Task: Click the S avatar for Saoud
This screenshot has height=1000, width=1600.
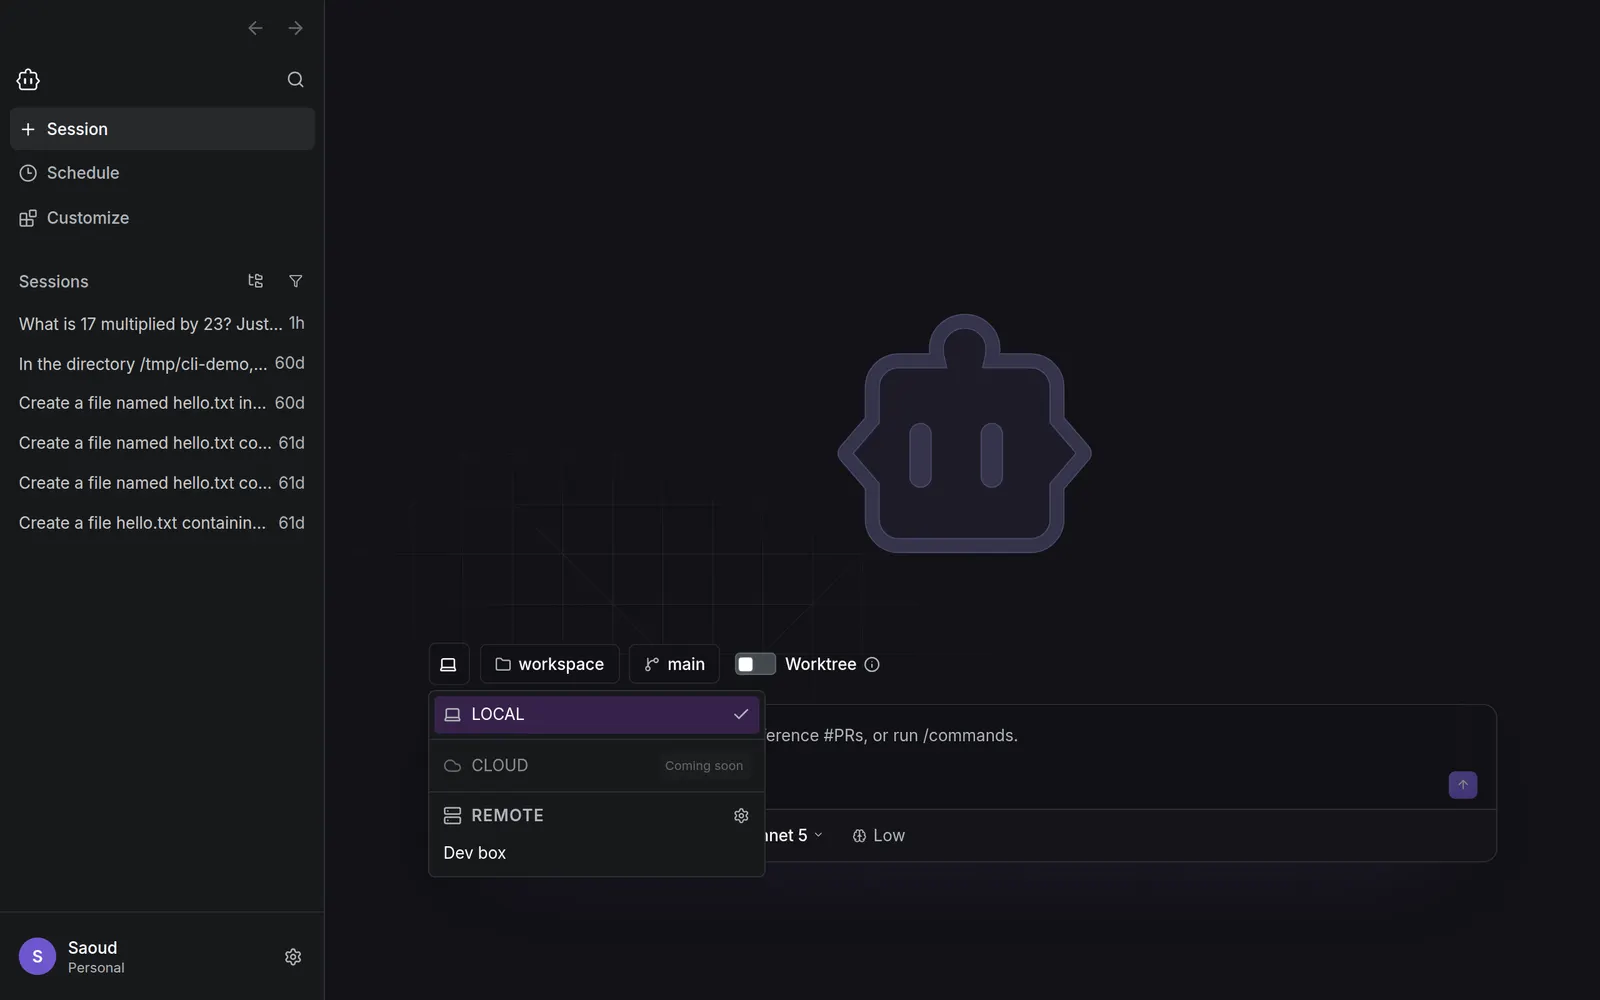Action: [37, 957]
